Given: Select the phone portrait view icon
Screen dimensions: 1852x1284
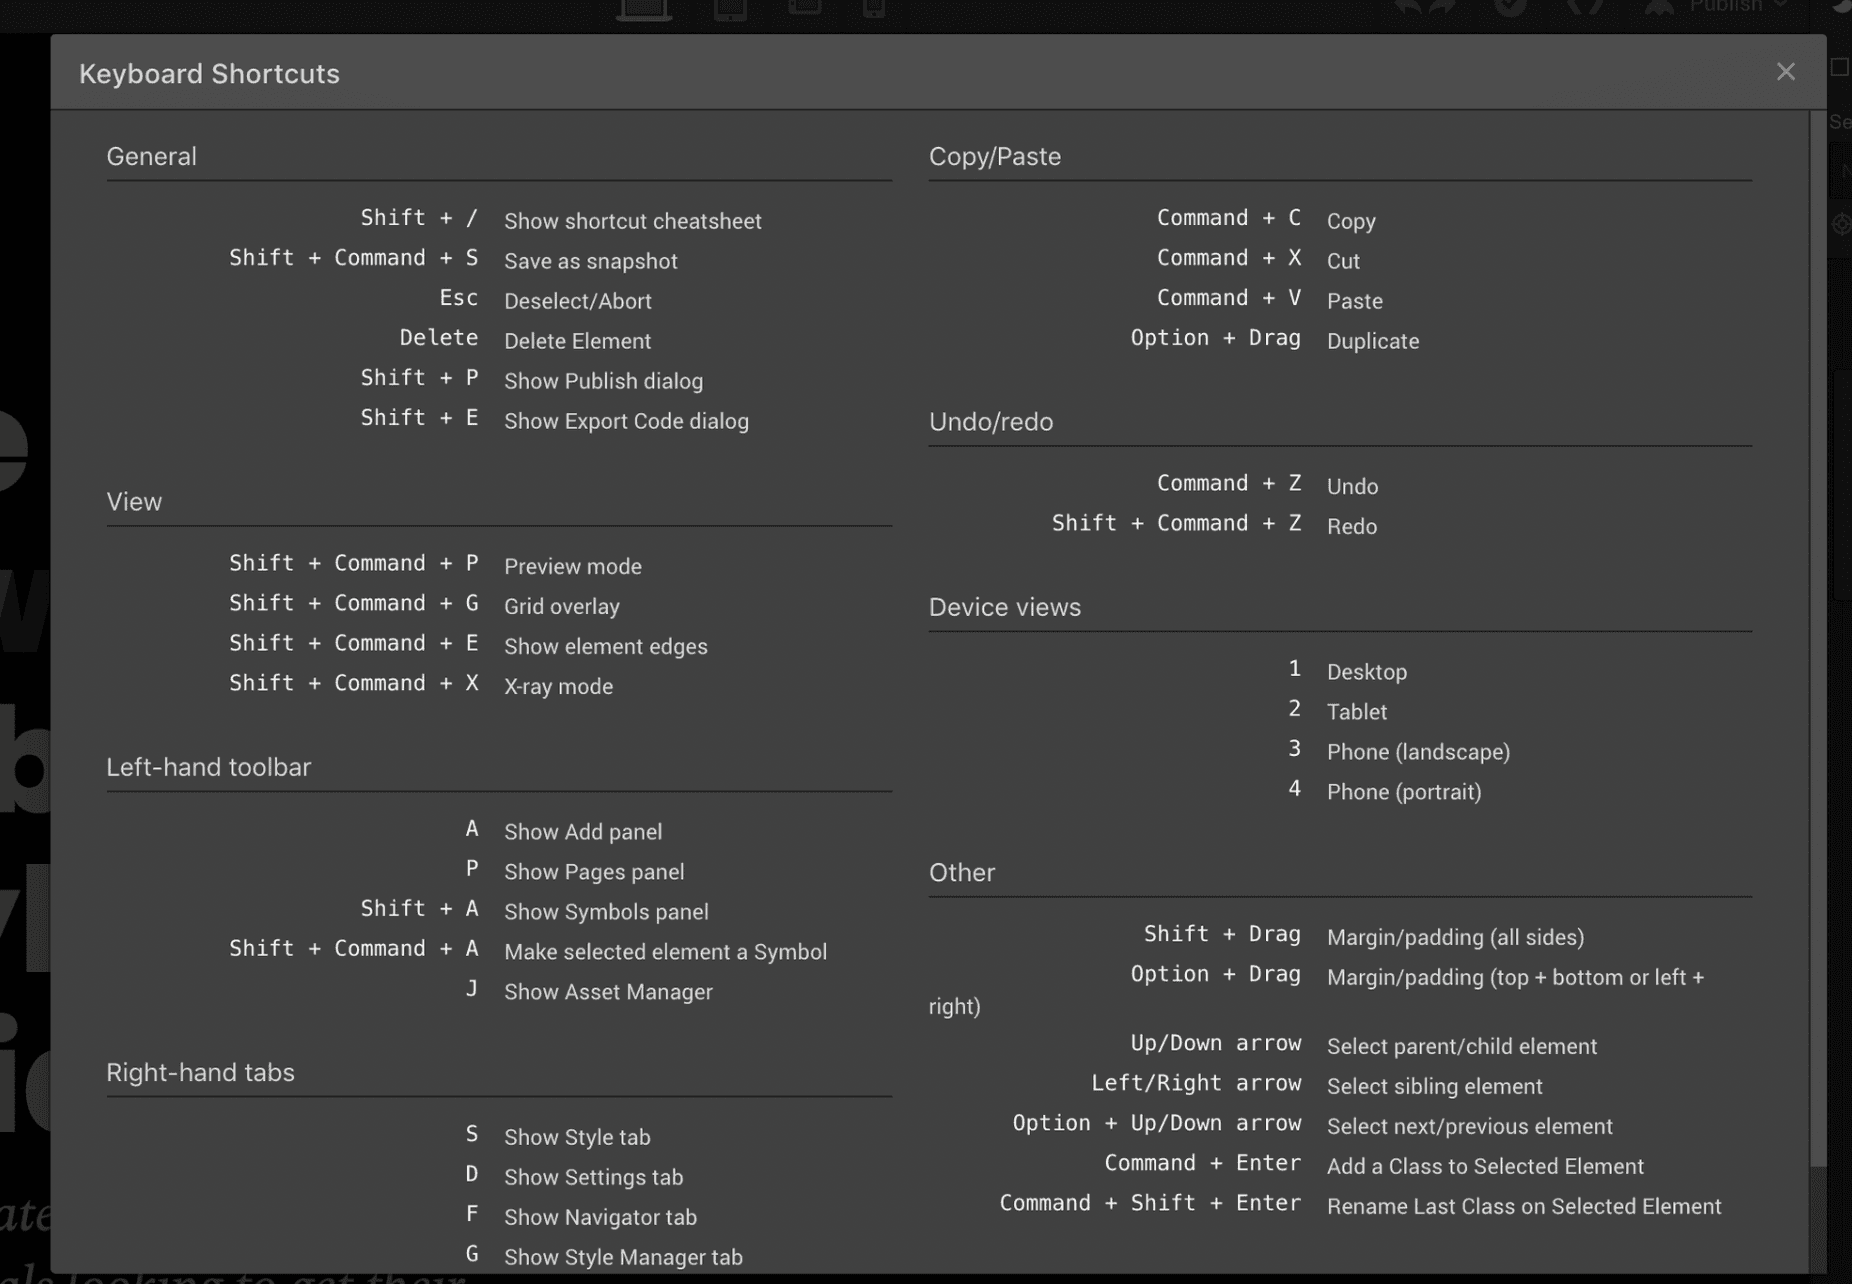Looking at the screenshot, I should pos(873,9).
